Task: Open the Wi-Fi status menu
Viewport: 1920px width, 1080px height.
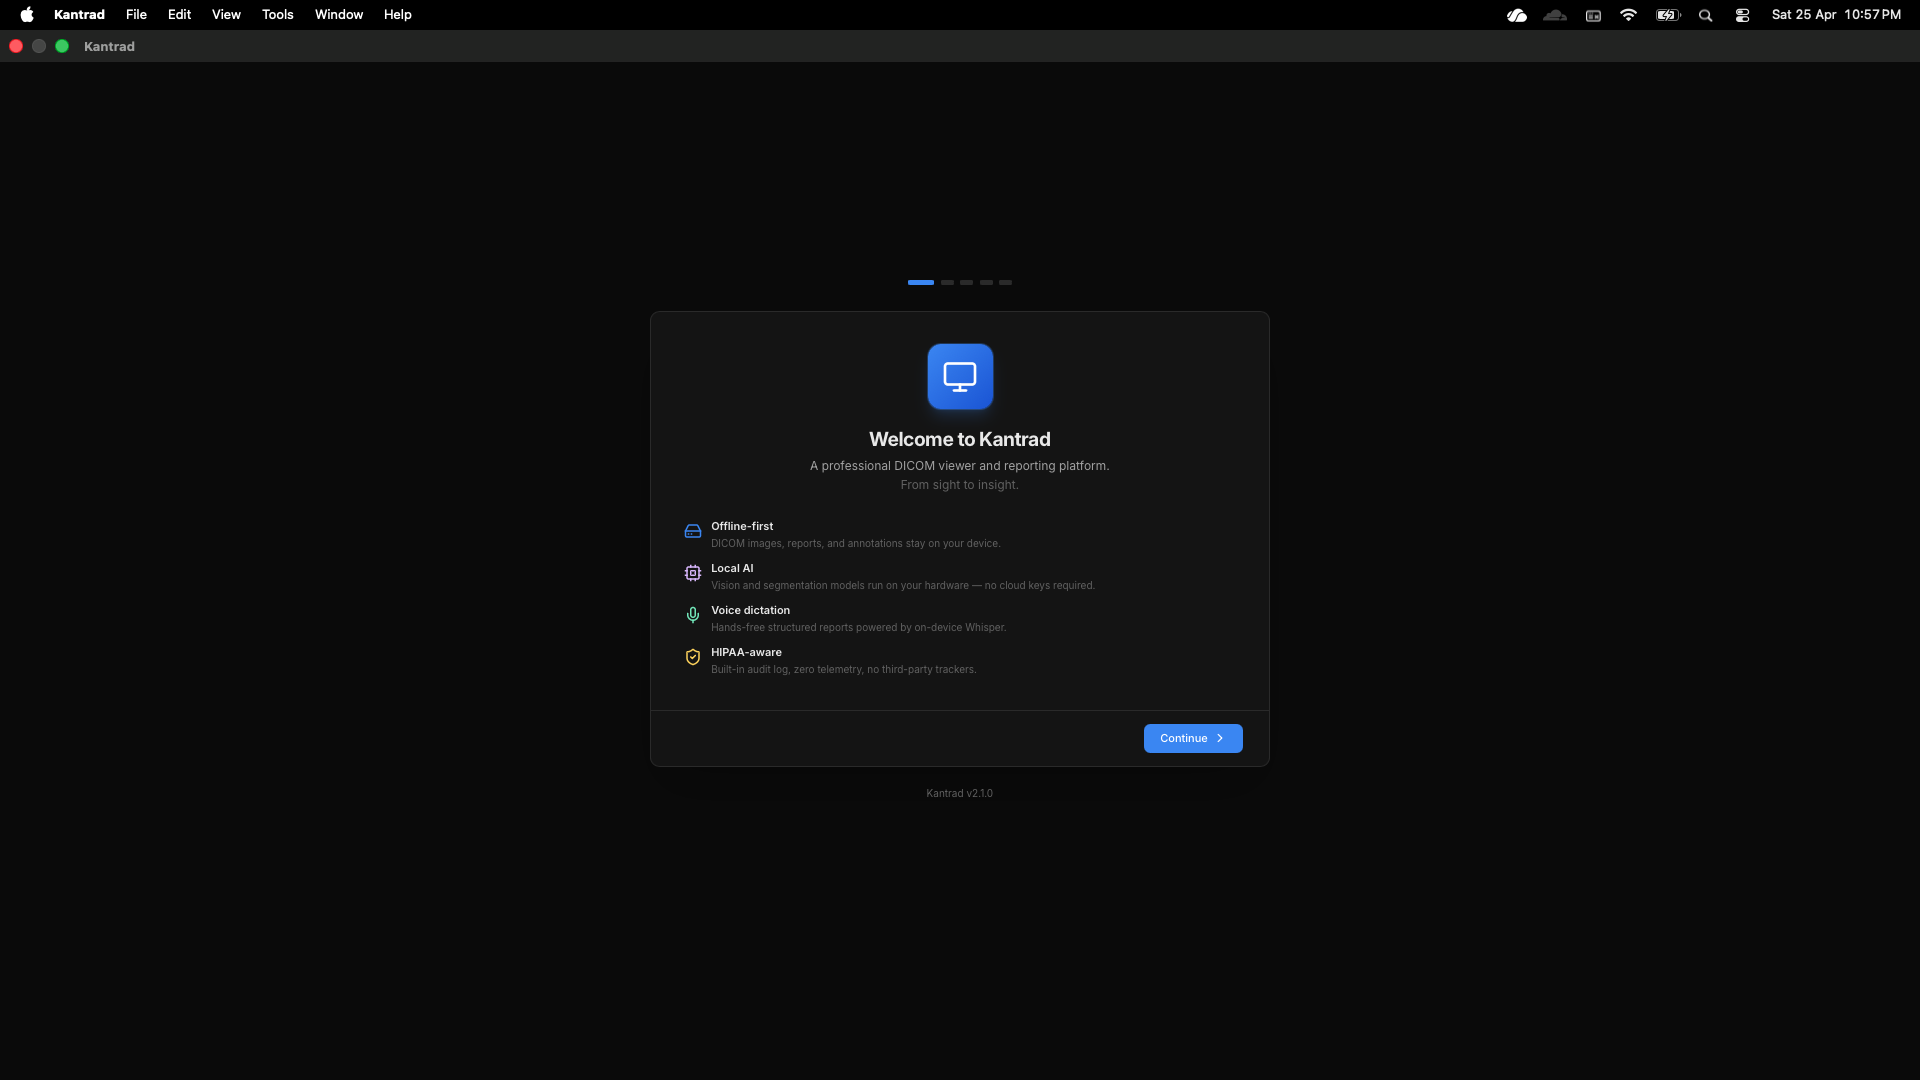Action: [1629, 15]
